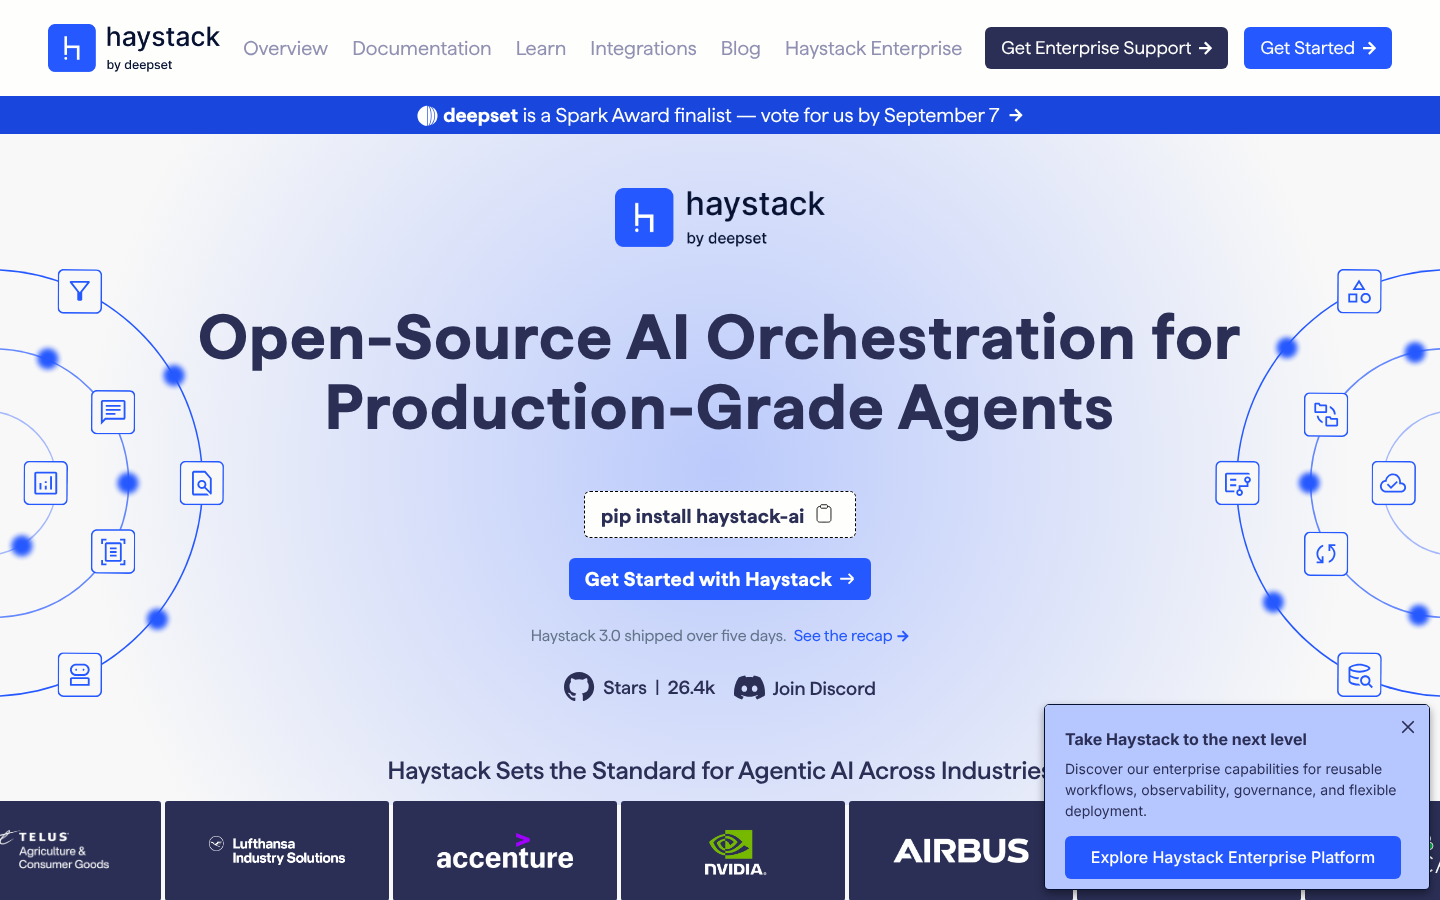The height and width of the screenshot is (900, 1440).
Task: Click the funnel filter icon
Action: (80, 292)
